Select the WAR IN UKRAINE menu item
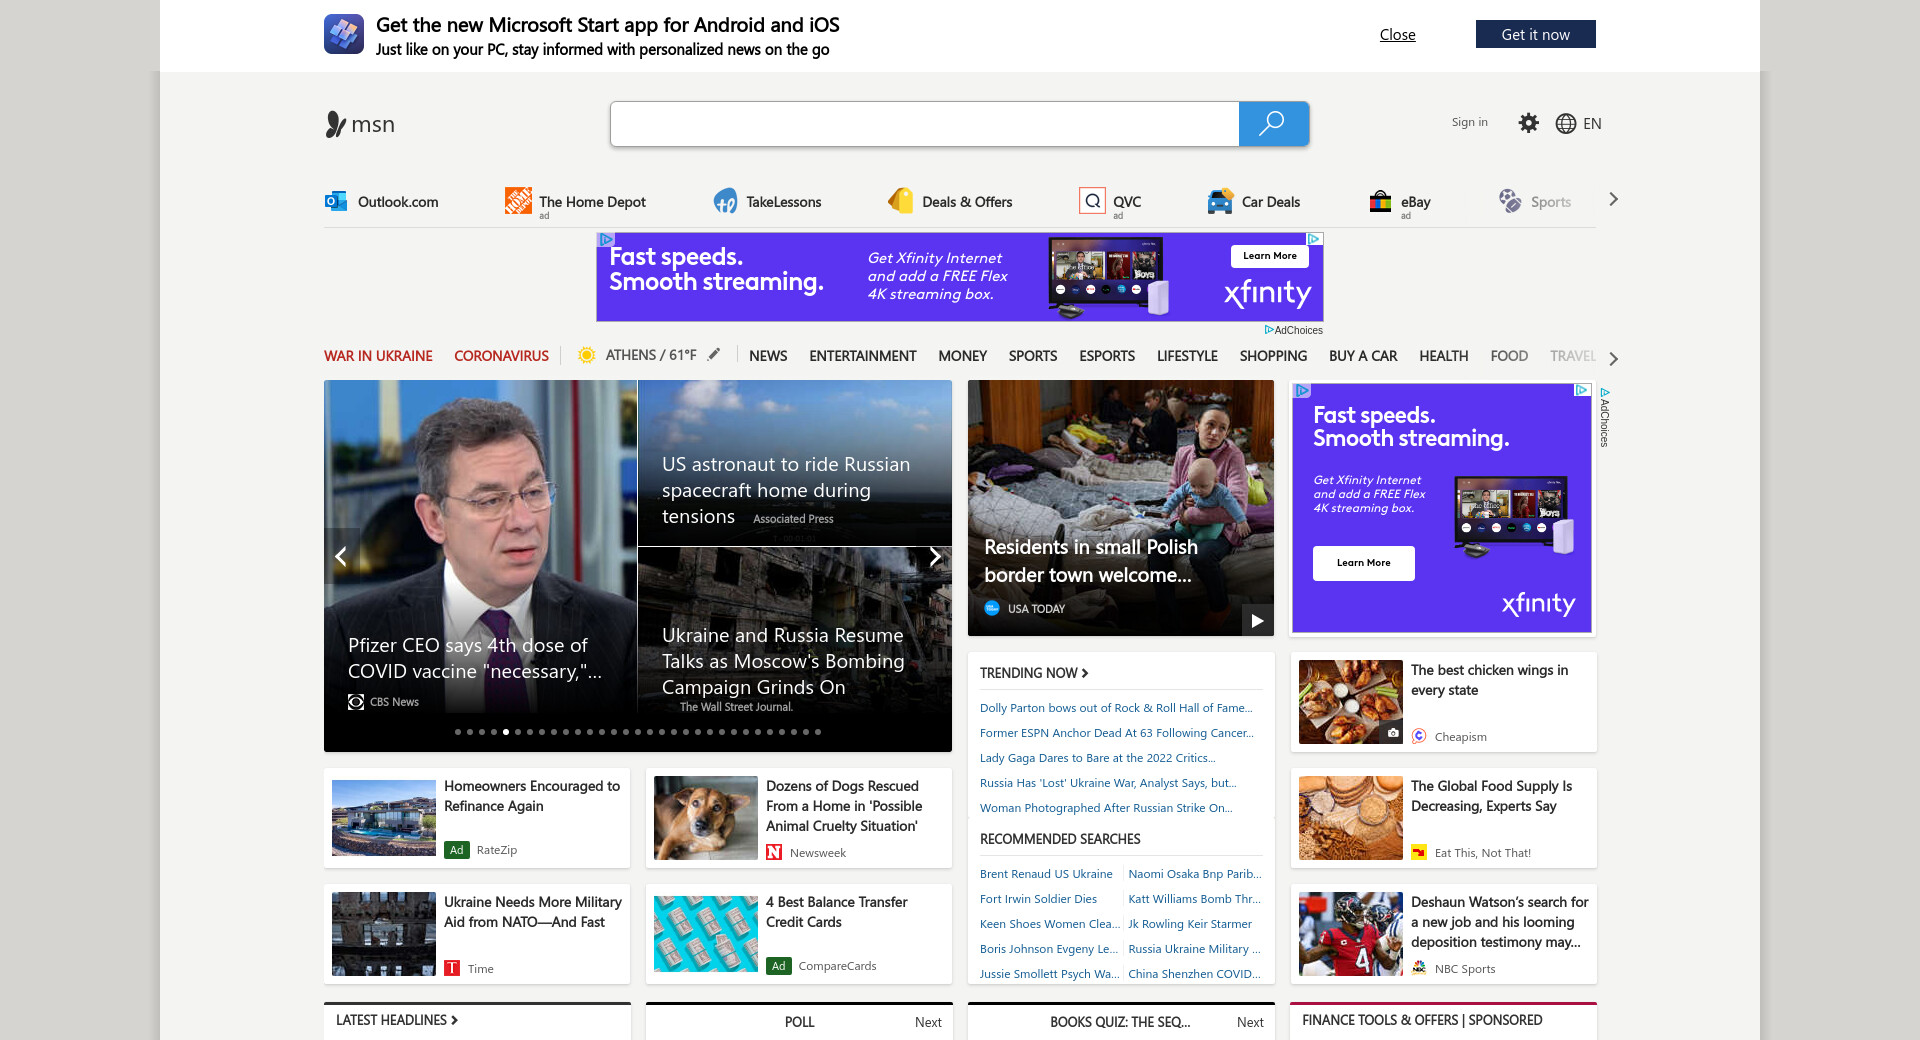The width and height of the screenshot is (1920, 1040). point(378,356)
